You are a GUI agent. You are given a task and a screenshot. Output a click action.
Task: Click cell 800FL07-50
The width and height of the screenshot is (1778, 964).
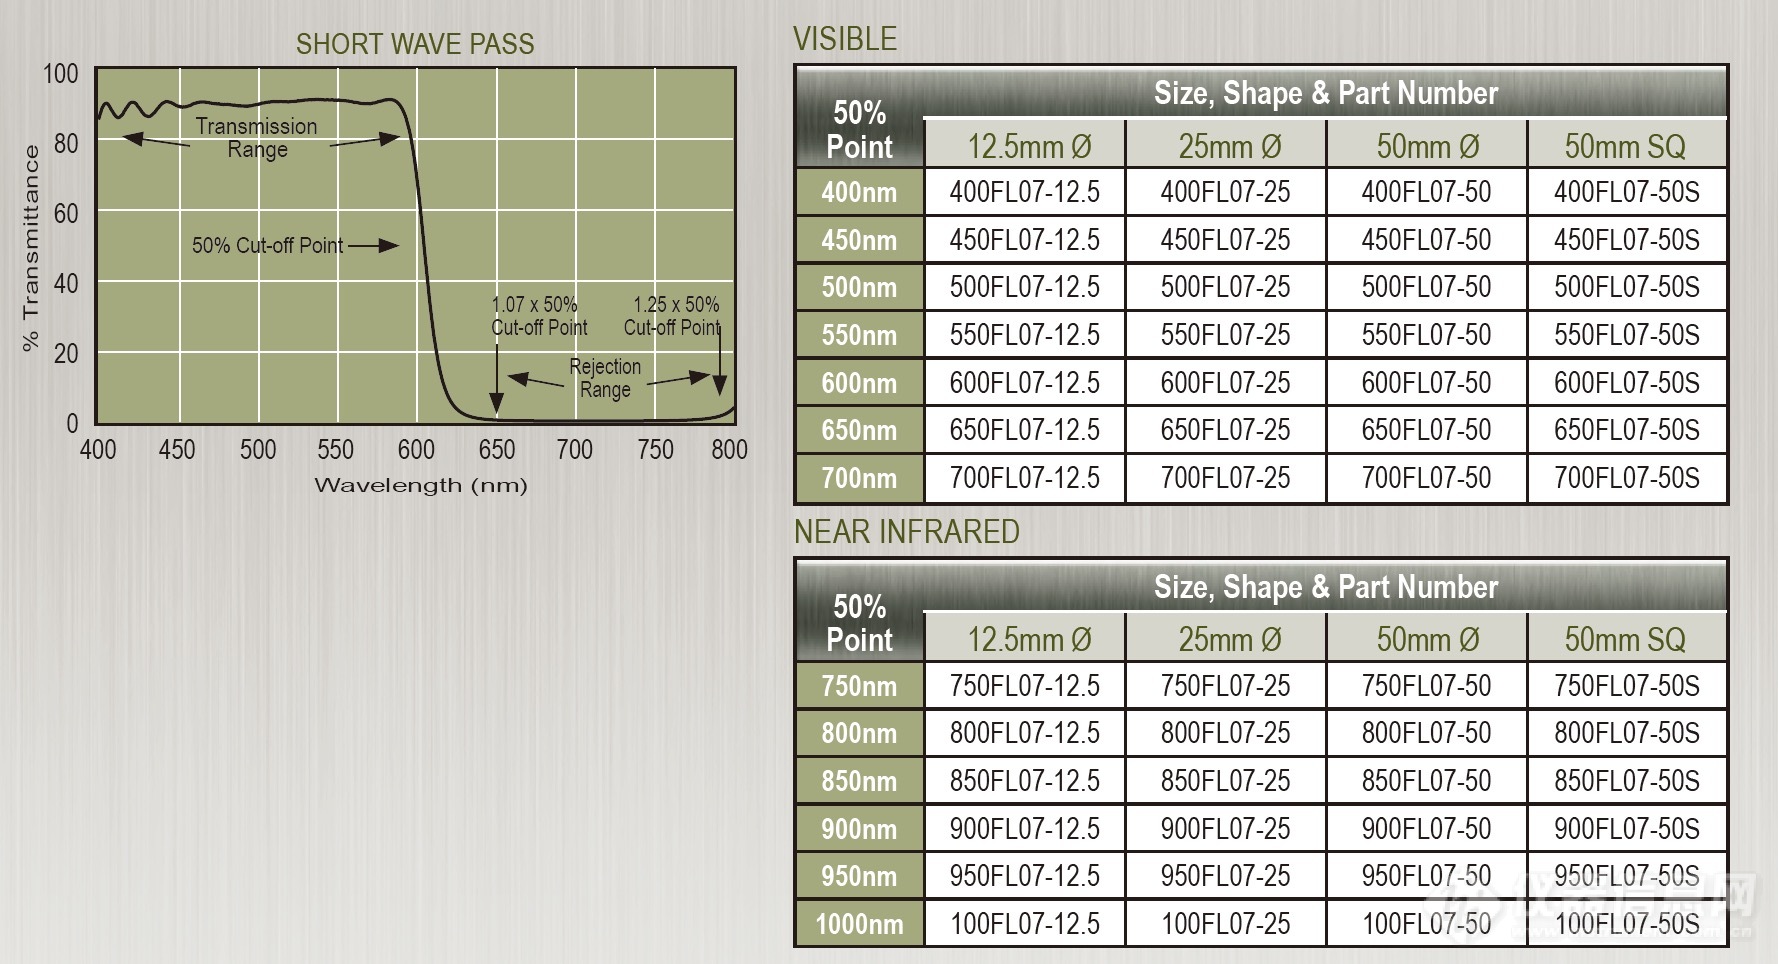1426,733
